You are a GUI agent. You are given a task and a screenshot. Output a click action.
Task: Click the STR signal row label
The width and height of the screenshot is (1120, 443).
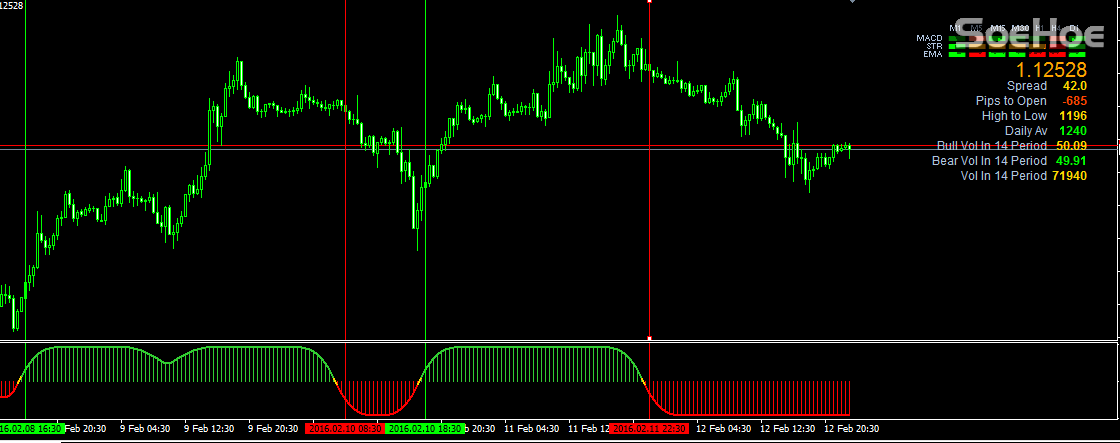(934, 46)
